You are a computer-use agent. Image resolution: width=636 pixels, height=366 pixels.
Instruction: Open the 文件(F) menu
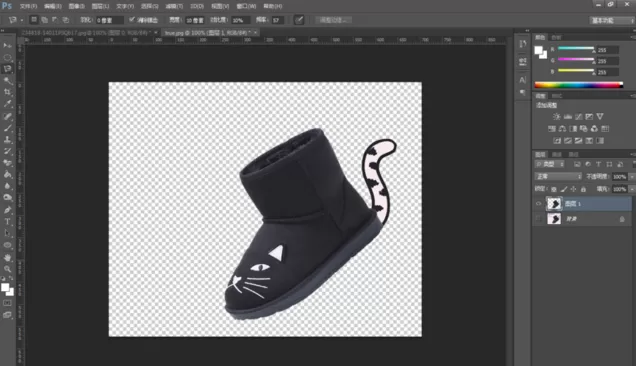pos(28,6)
